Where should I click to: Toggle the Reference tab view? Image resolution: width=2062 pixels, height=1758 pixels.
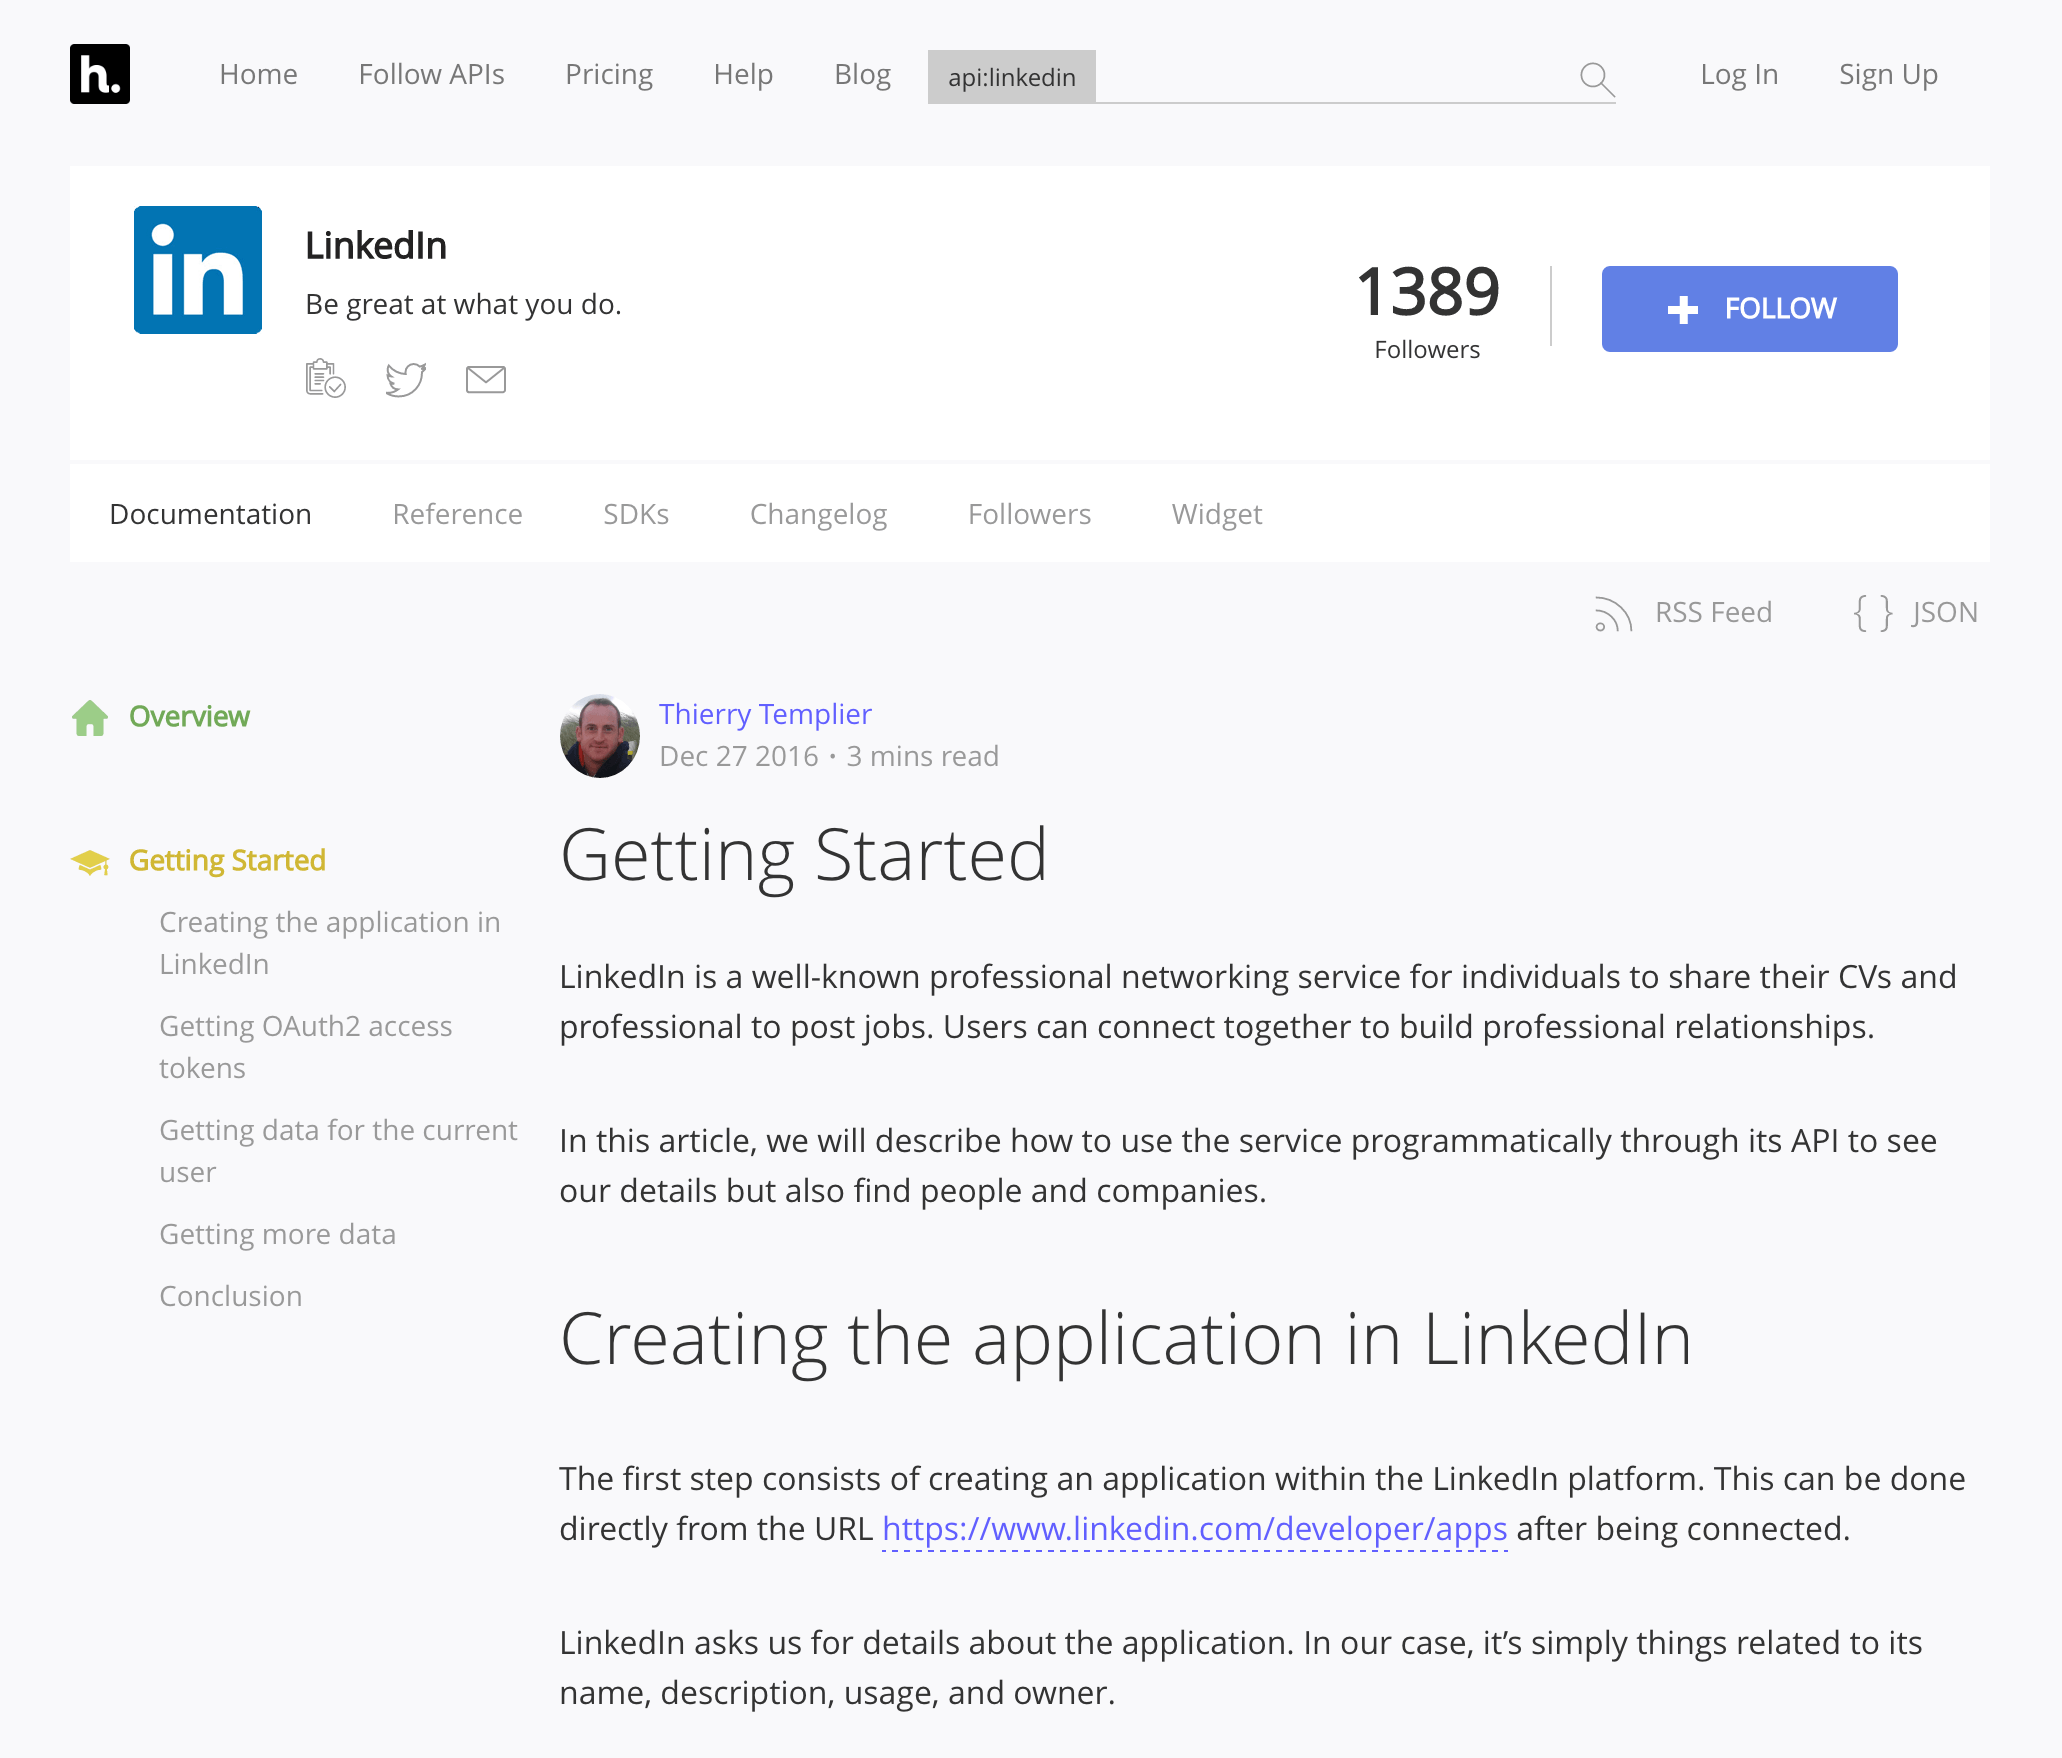pos(457,513)
